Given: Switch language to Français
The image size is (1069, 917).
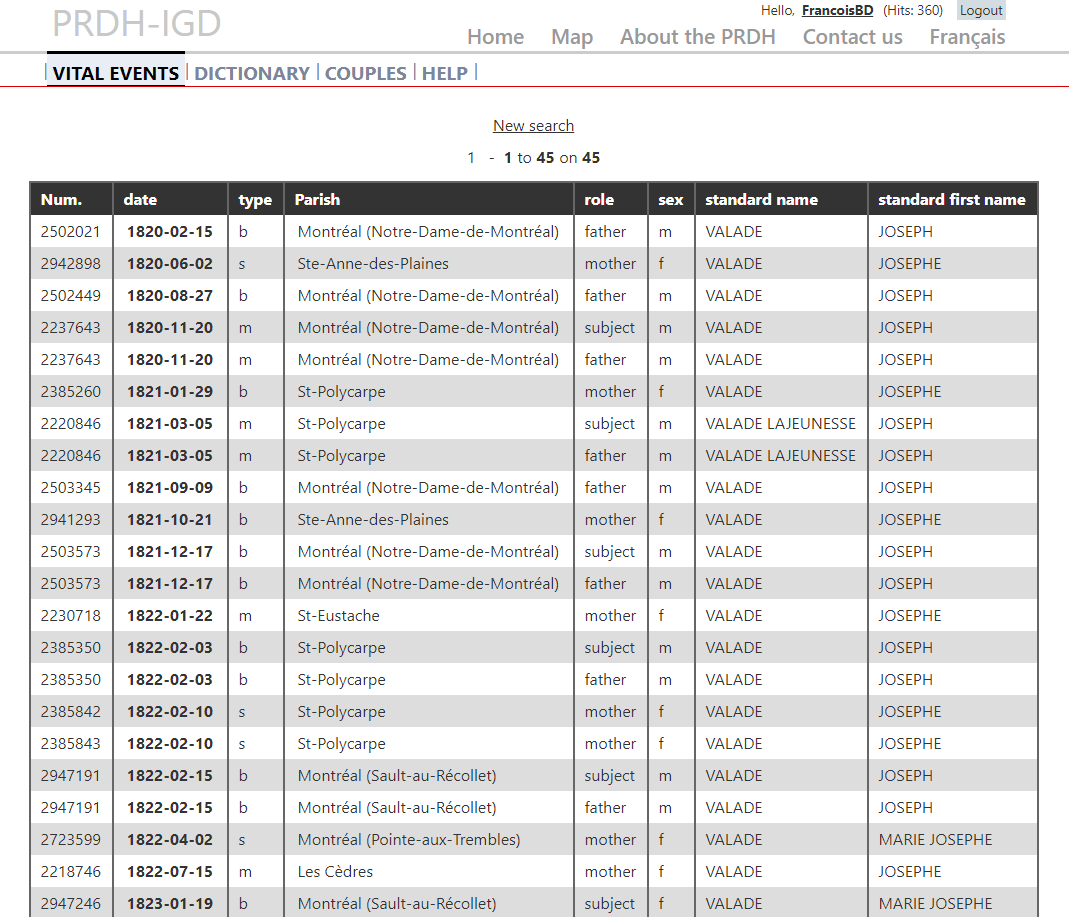Looking at the screenshot, I should tap(967, 37).
